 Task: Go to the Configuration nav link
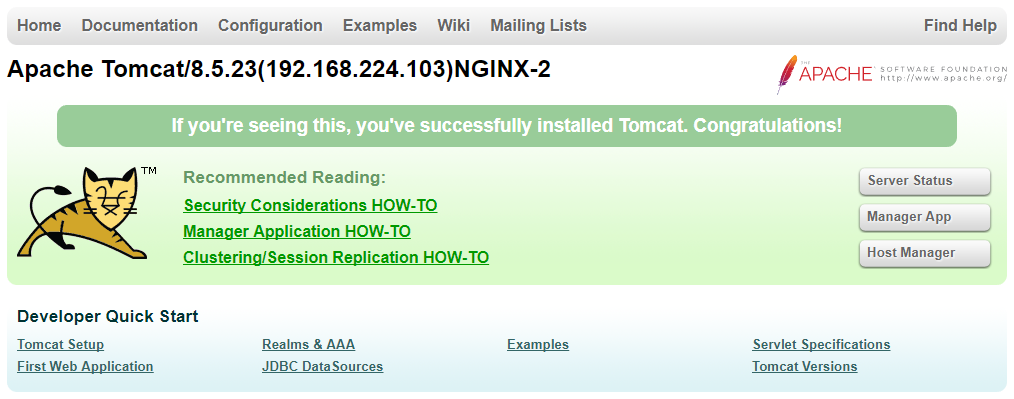point(270,25)
